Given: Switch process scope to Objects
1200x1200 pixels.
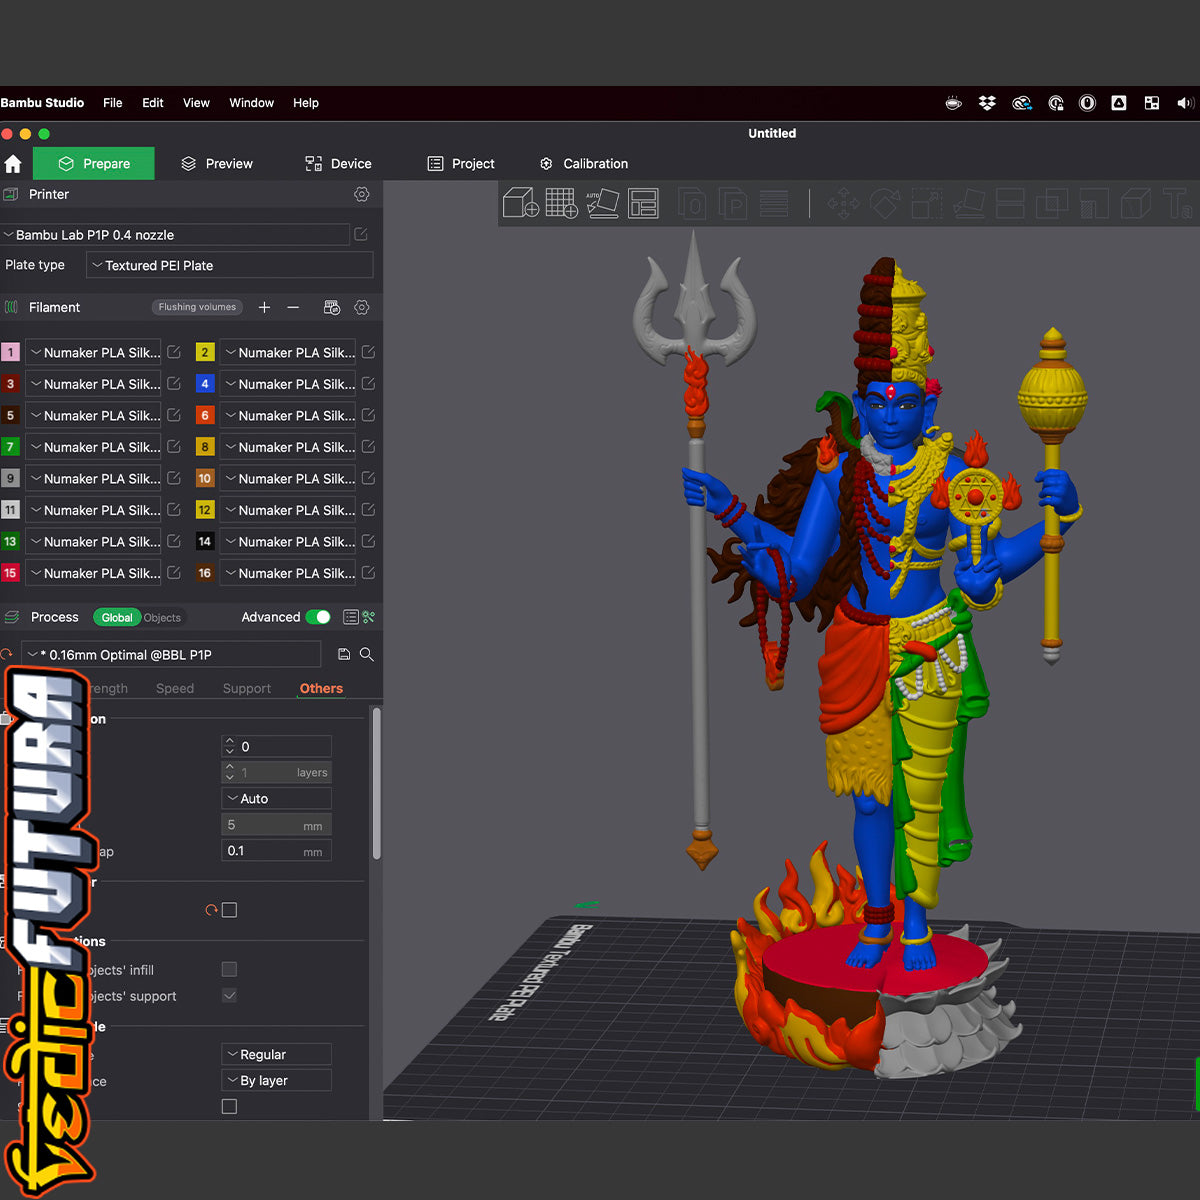Looking at the screenshot, I should click(162, 618).
